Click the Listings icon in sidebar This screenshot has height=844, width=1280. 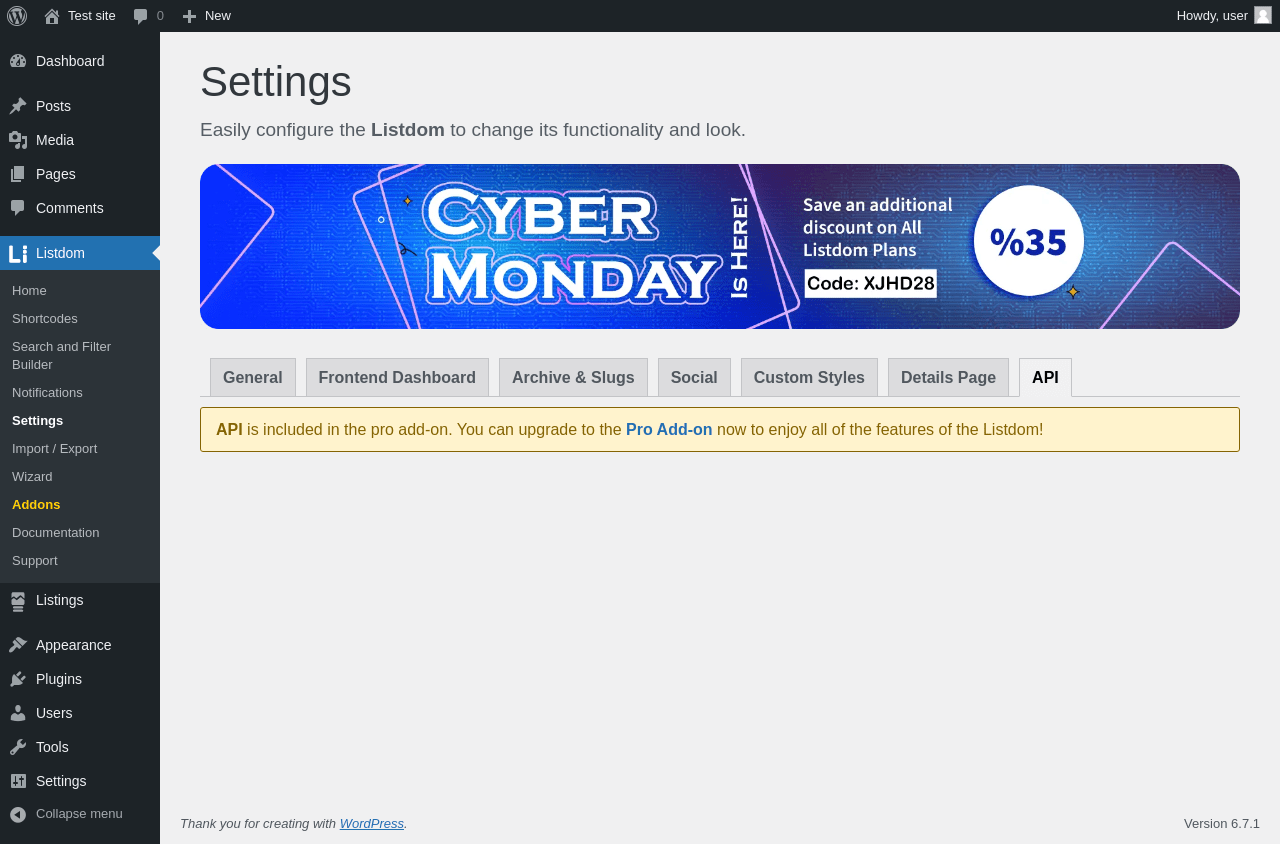tap(18, 601)
